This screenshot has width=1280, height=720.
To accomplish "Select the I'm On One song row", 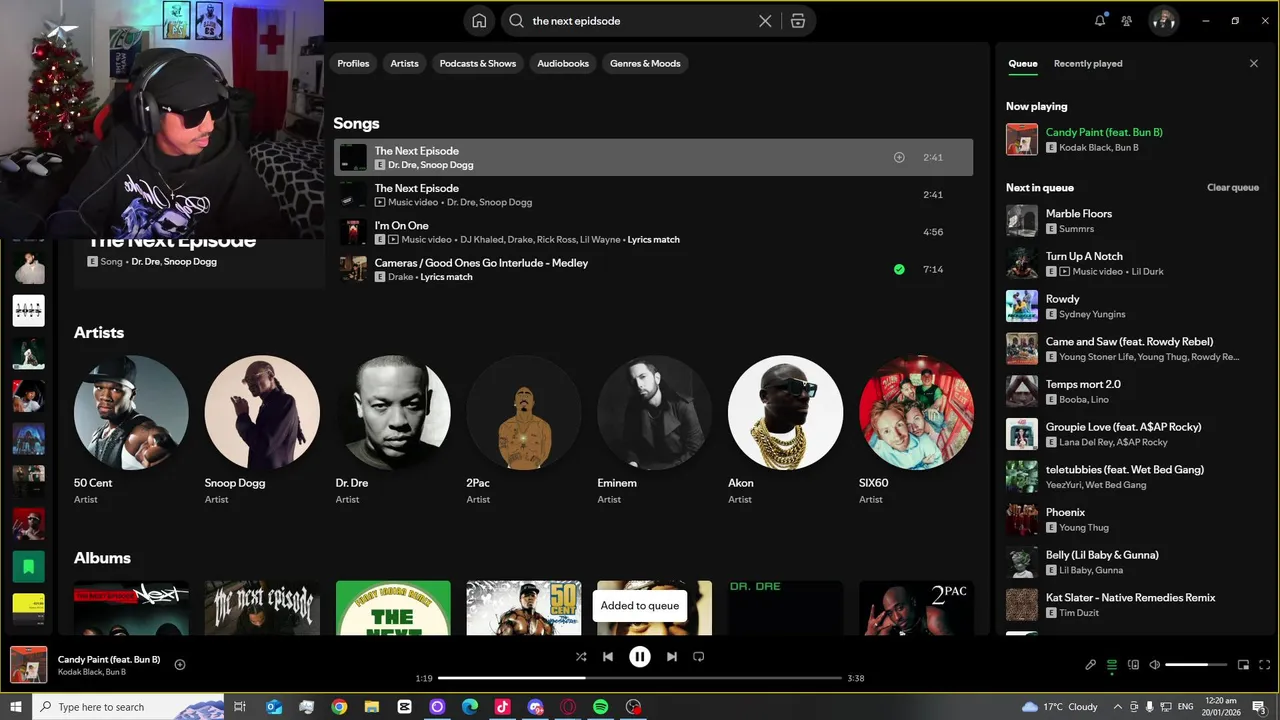I will 653,232.
